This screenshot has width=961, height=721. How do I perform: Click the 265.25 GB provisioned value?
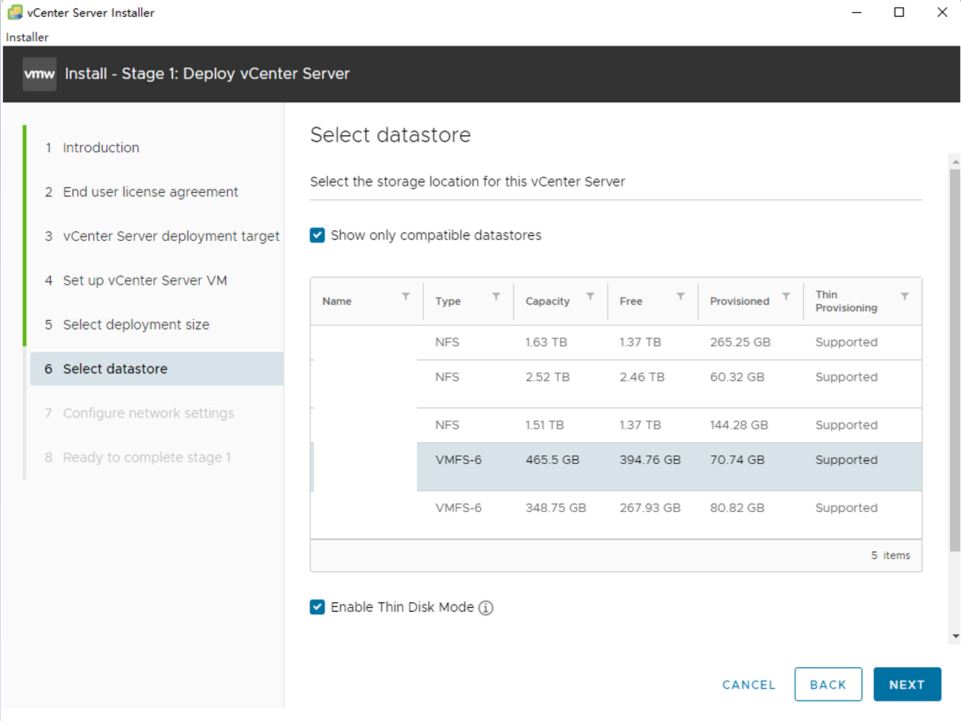pos(740,342)
